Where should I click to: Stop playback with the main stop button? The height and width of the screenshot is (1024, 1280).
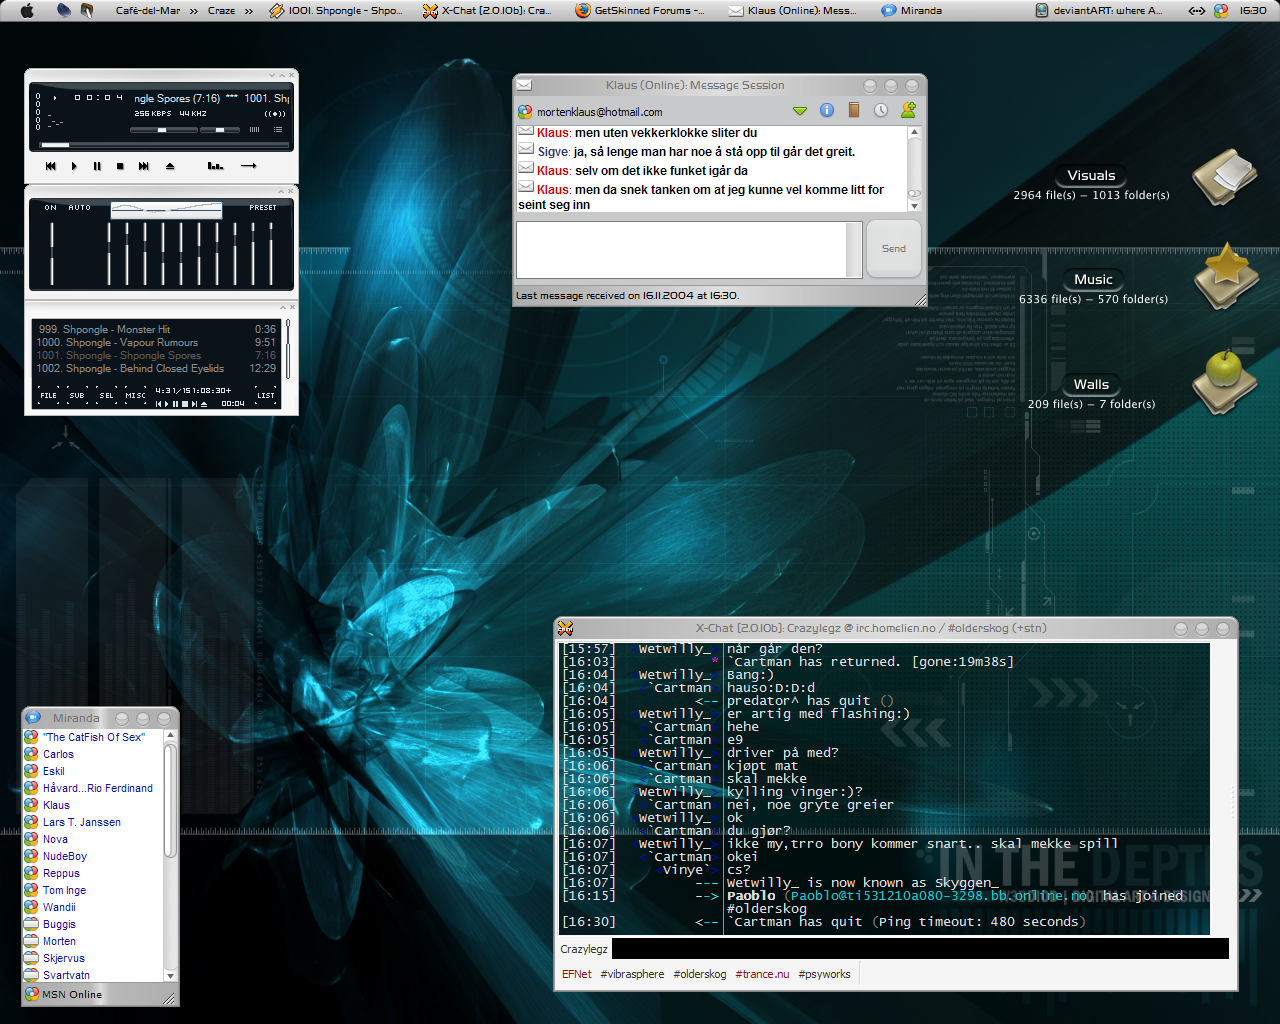pos(120,166)
